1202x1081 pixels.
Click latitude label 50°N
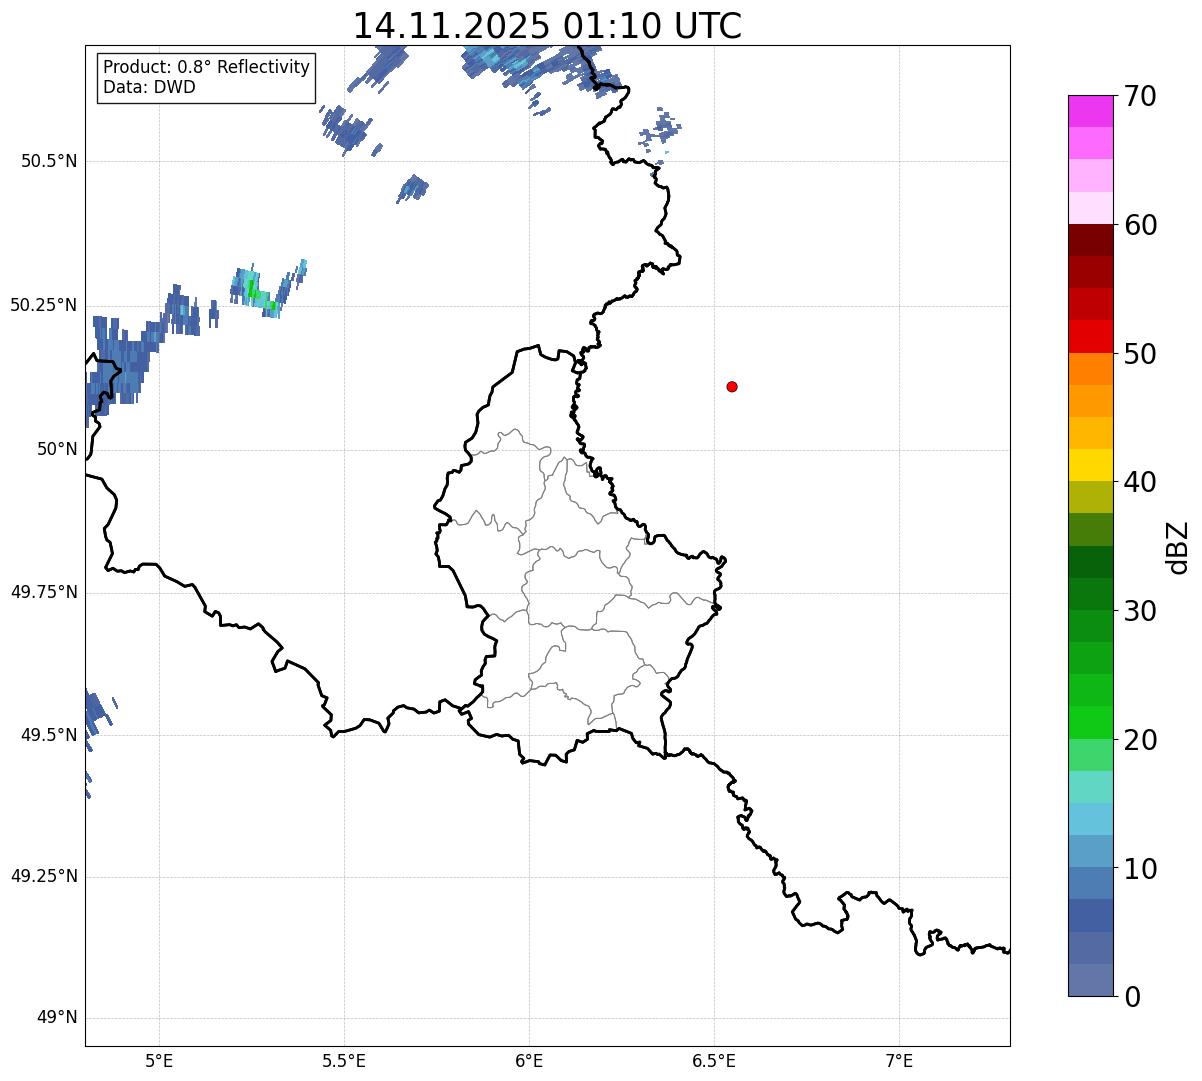pyautogui.click(x=57, y=450)
